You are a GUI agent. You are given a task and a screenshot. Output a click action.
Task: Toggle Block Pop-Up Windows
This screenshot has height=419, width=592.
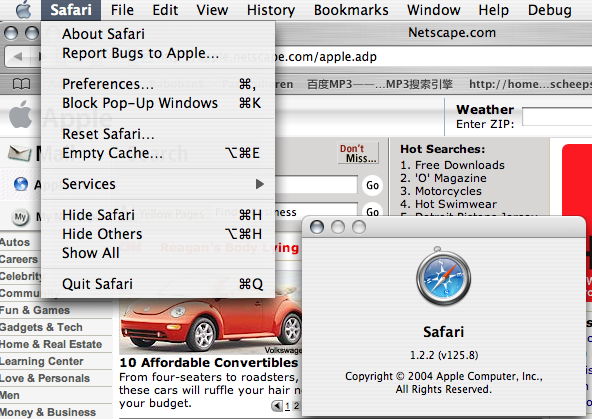pos(158,103)
